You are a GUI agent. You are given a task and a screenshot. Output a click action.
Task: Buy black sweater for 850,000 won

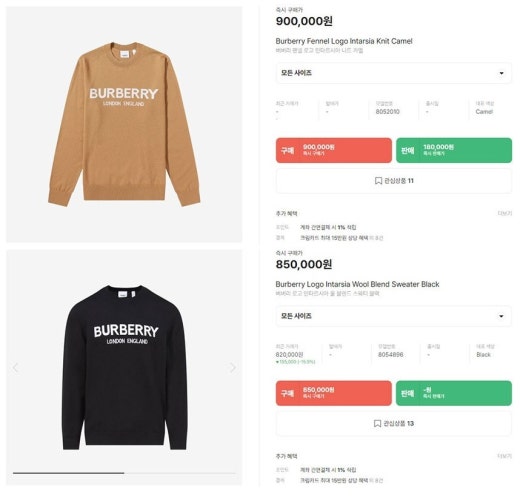334,393
